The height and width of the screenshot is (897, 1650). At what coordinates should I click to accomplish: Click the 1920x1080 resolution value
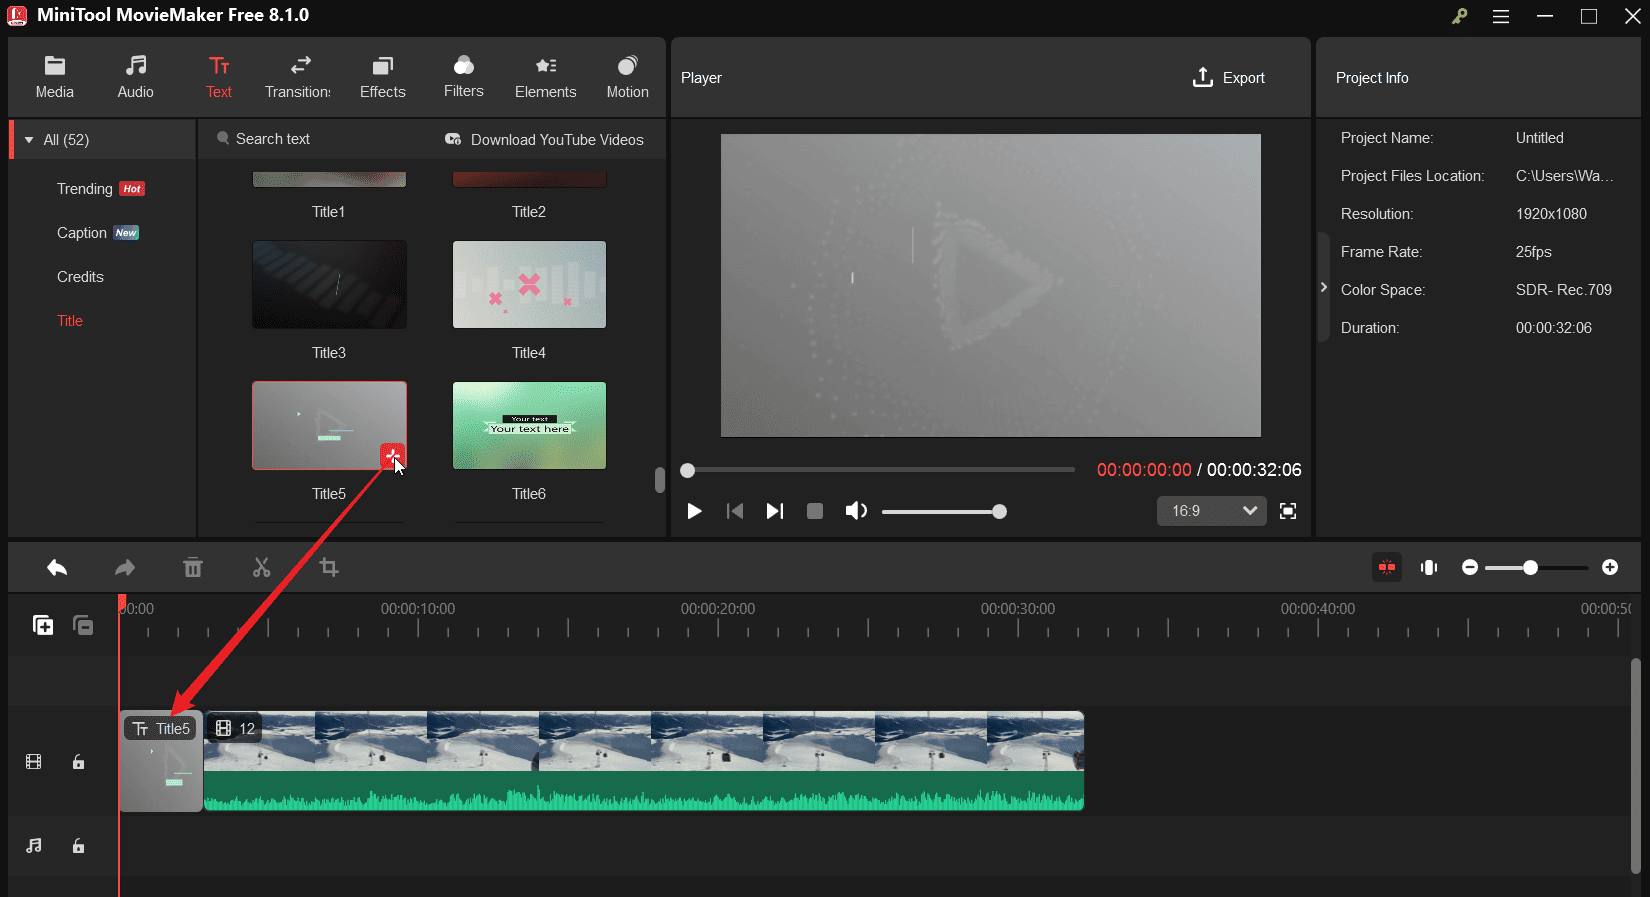(x=1551, y=214)
